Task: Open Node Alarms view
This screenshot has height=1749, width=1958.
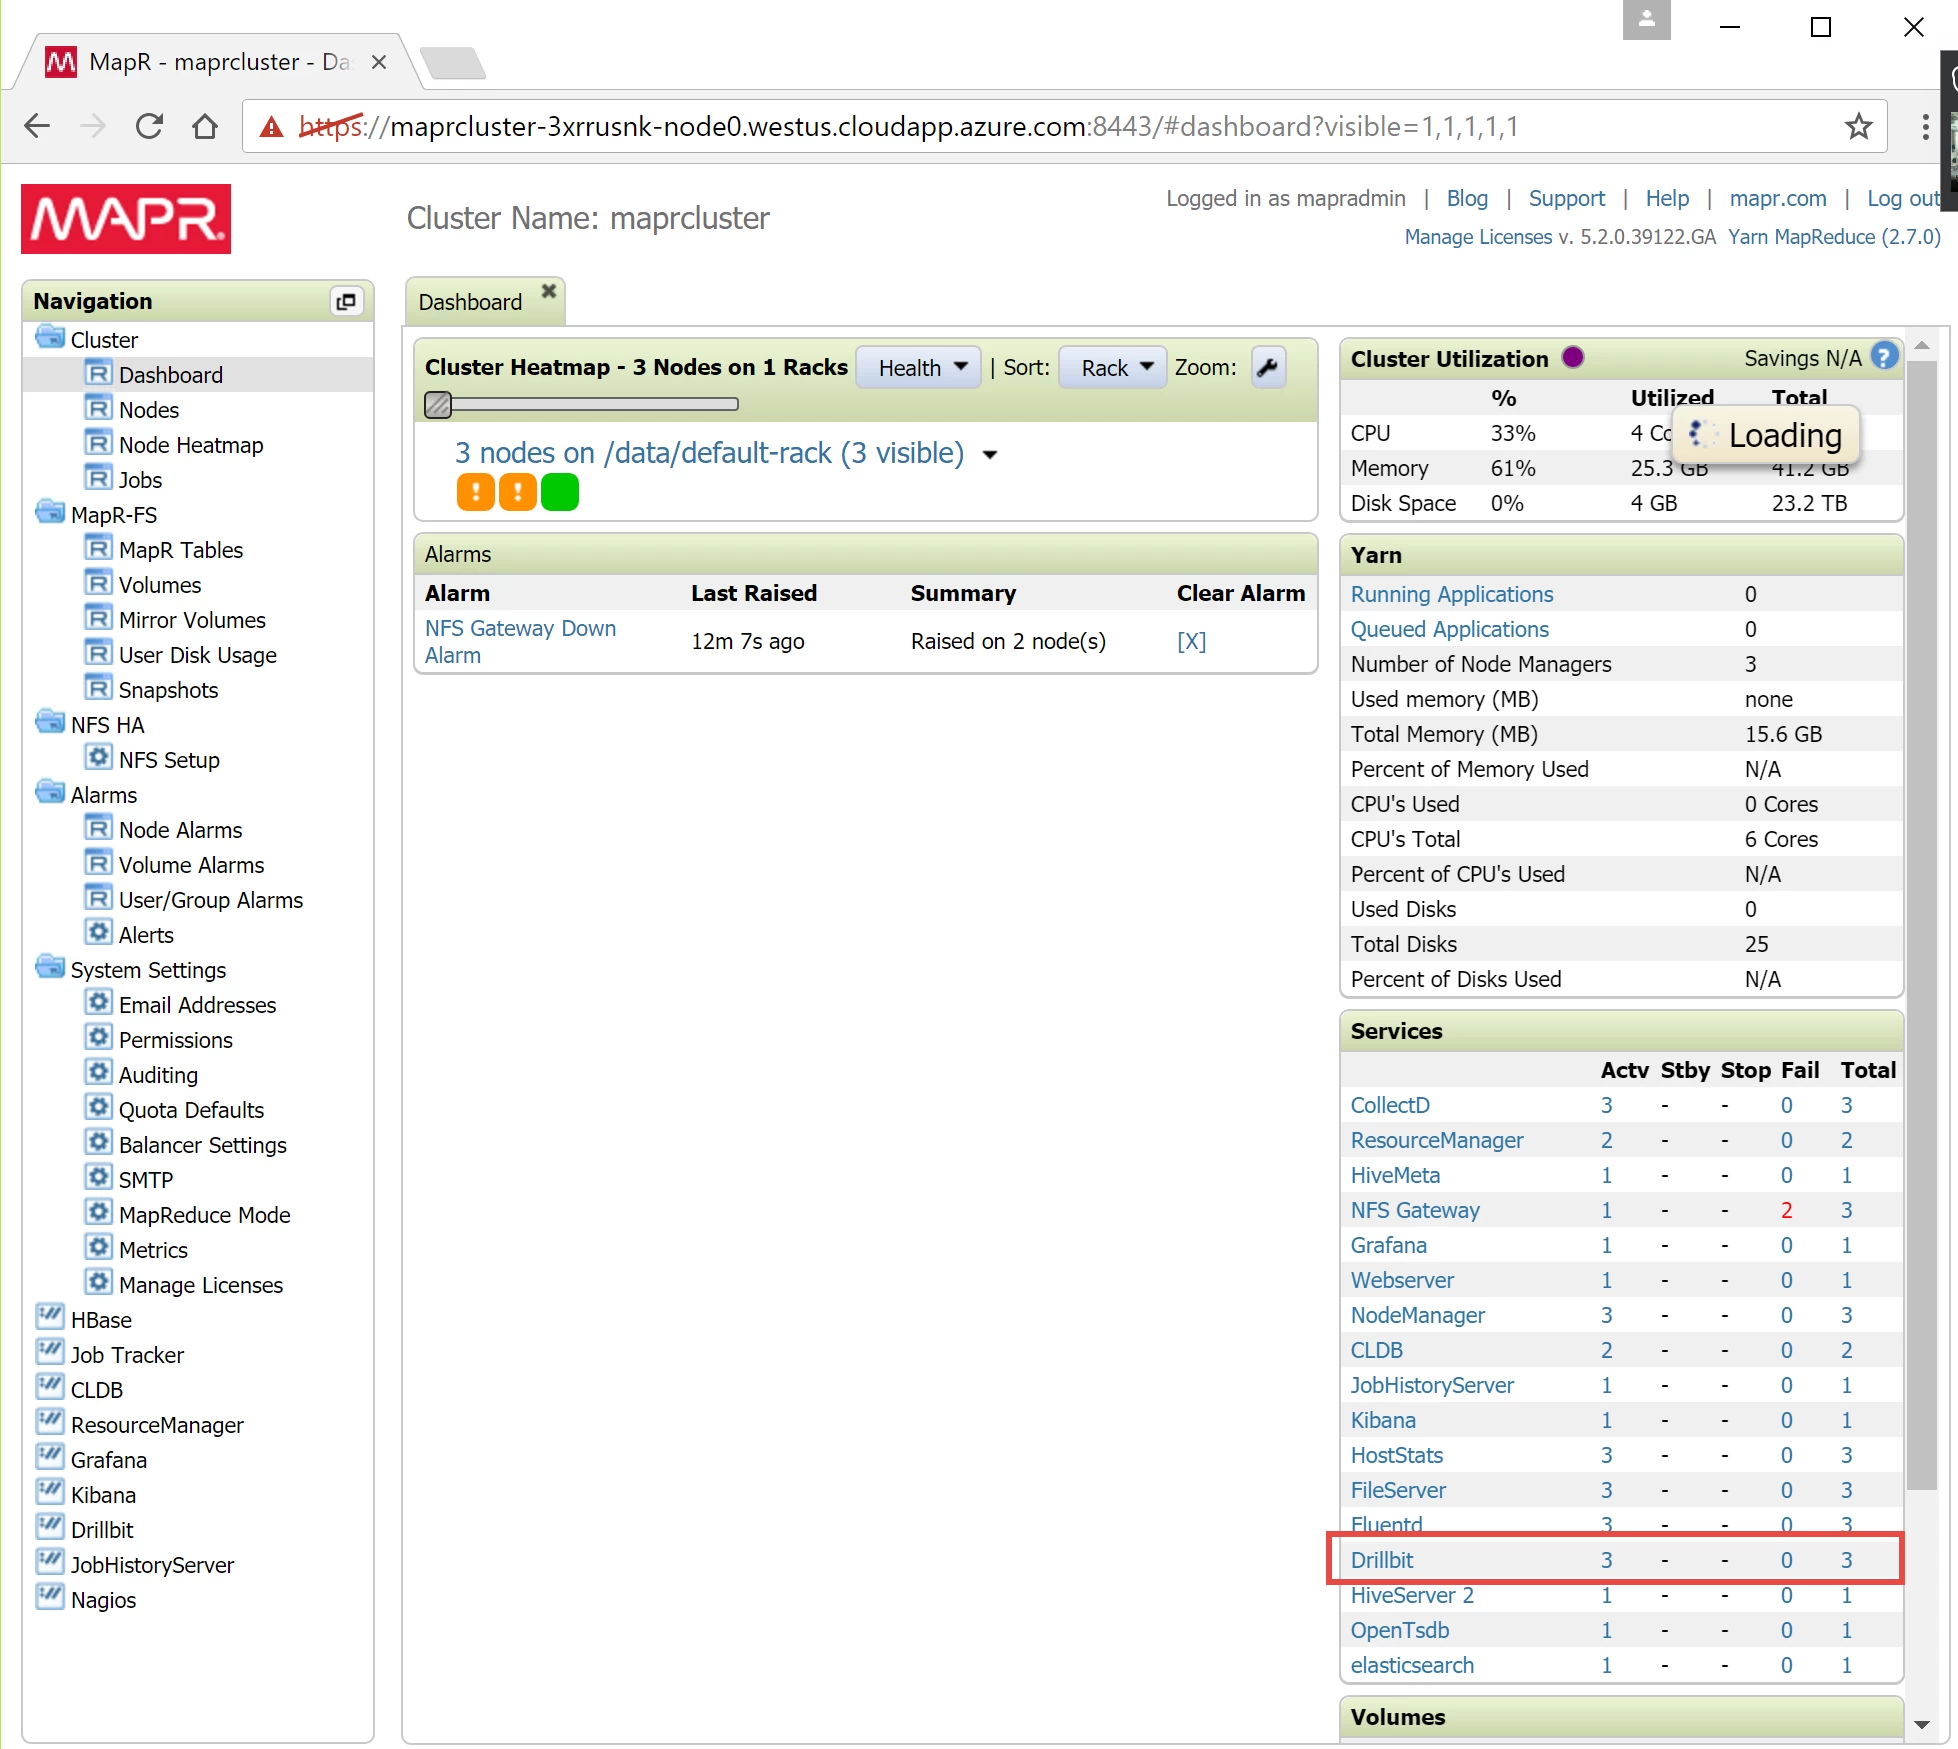Action: [180, 830]
